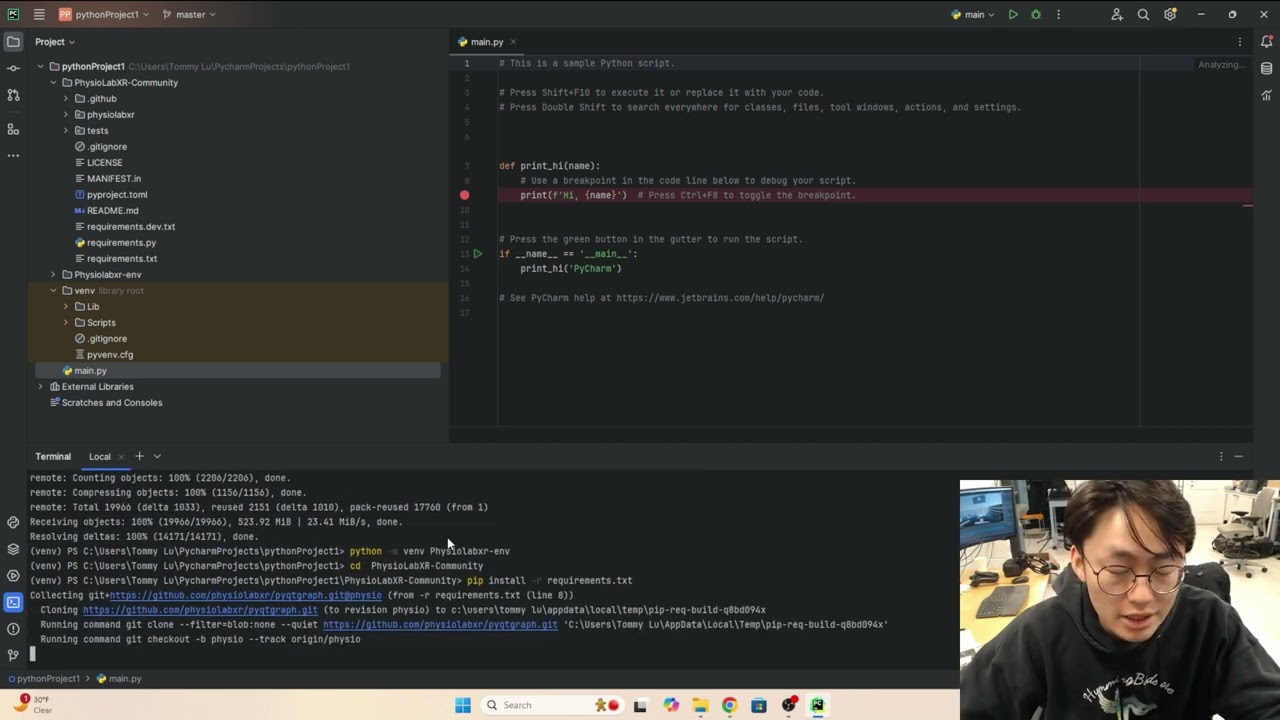Image resolution: width=1280 pixels, height=720 pixels.
Task: Expand External Libraries node
Action: [x=40, y=387]
